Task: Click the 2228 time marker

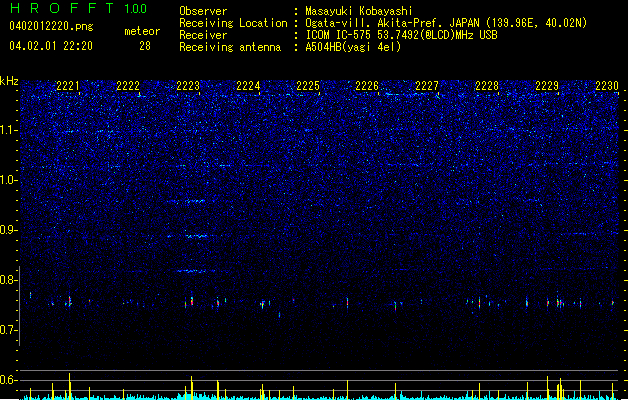Action: coord(487,86)
